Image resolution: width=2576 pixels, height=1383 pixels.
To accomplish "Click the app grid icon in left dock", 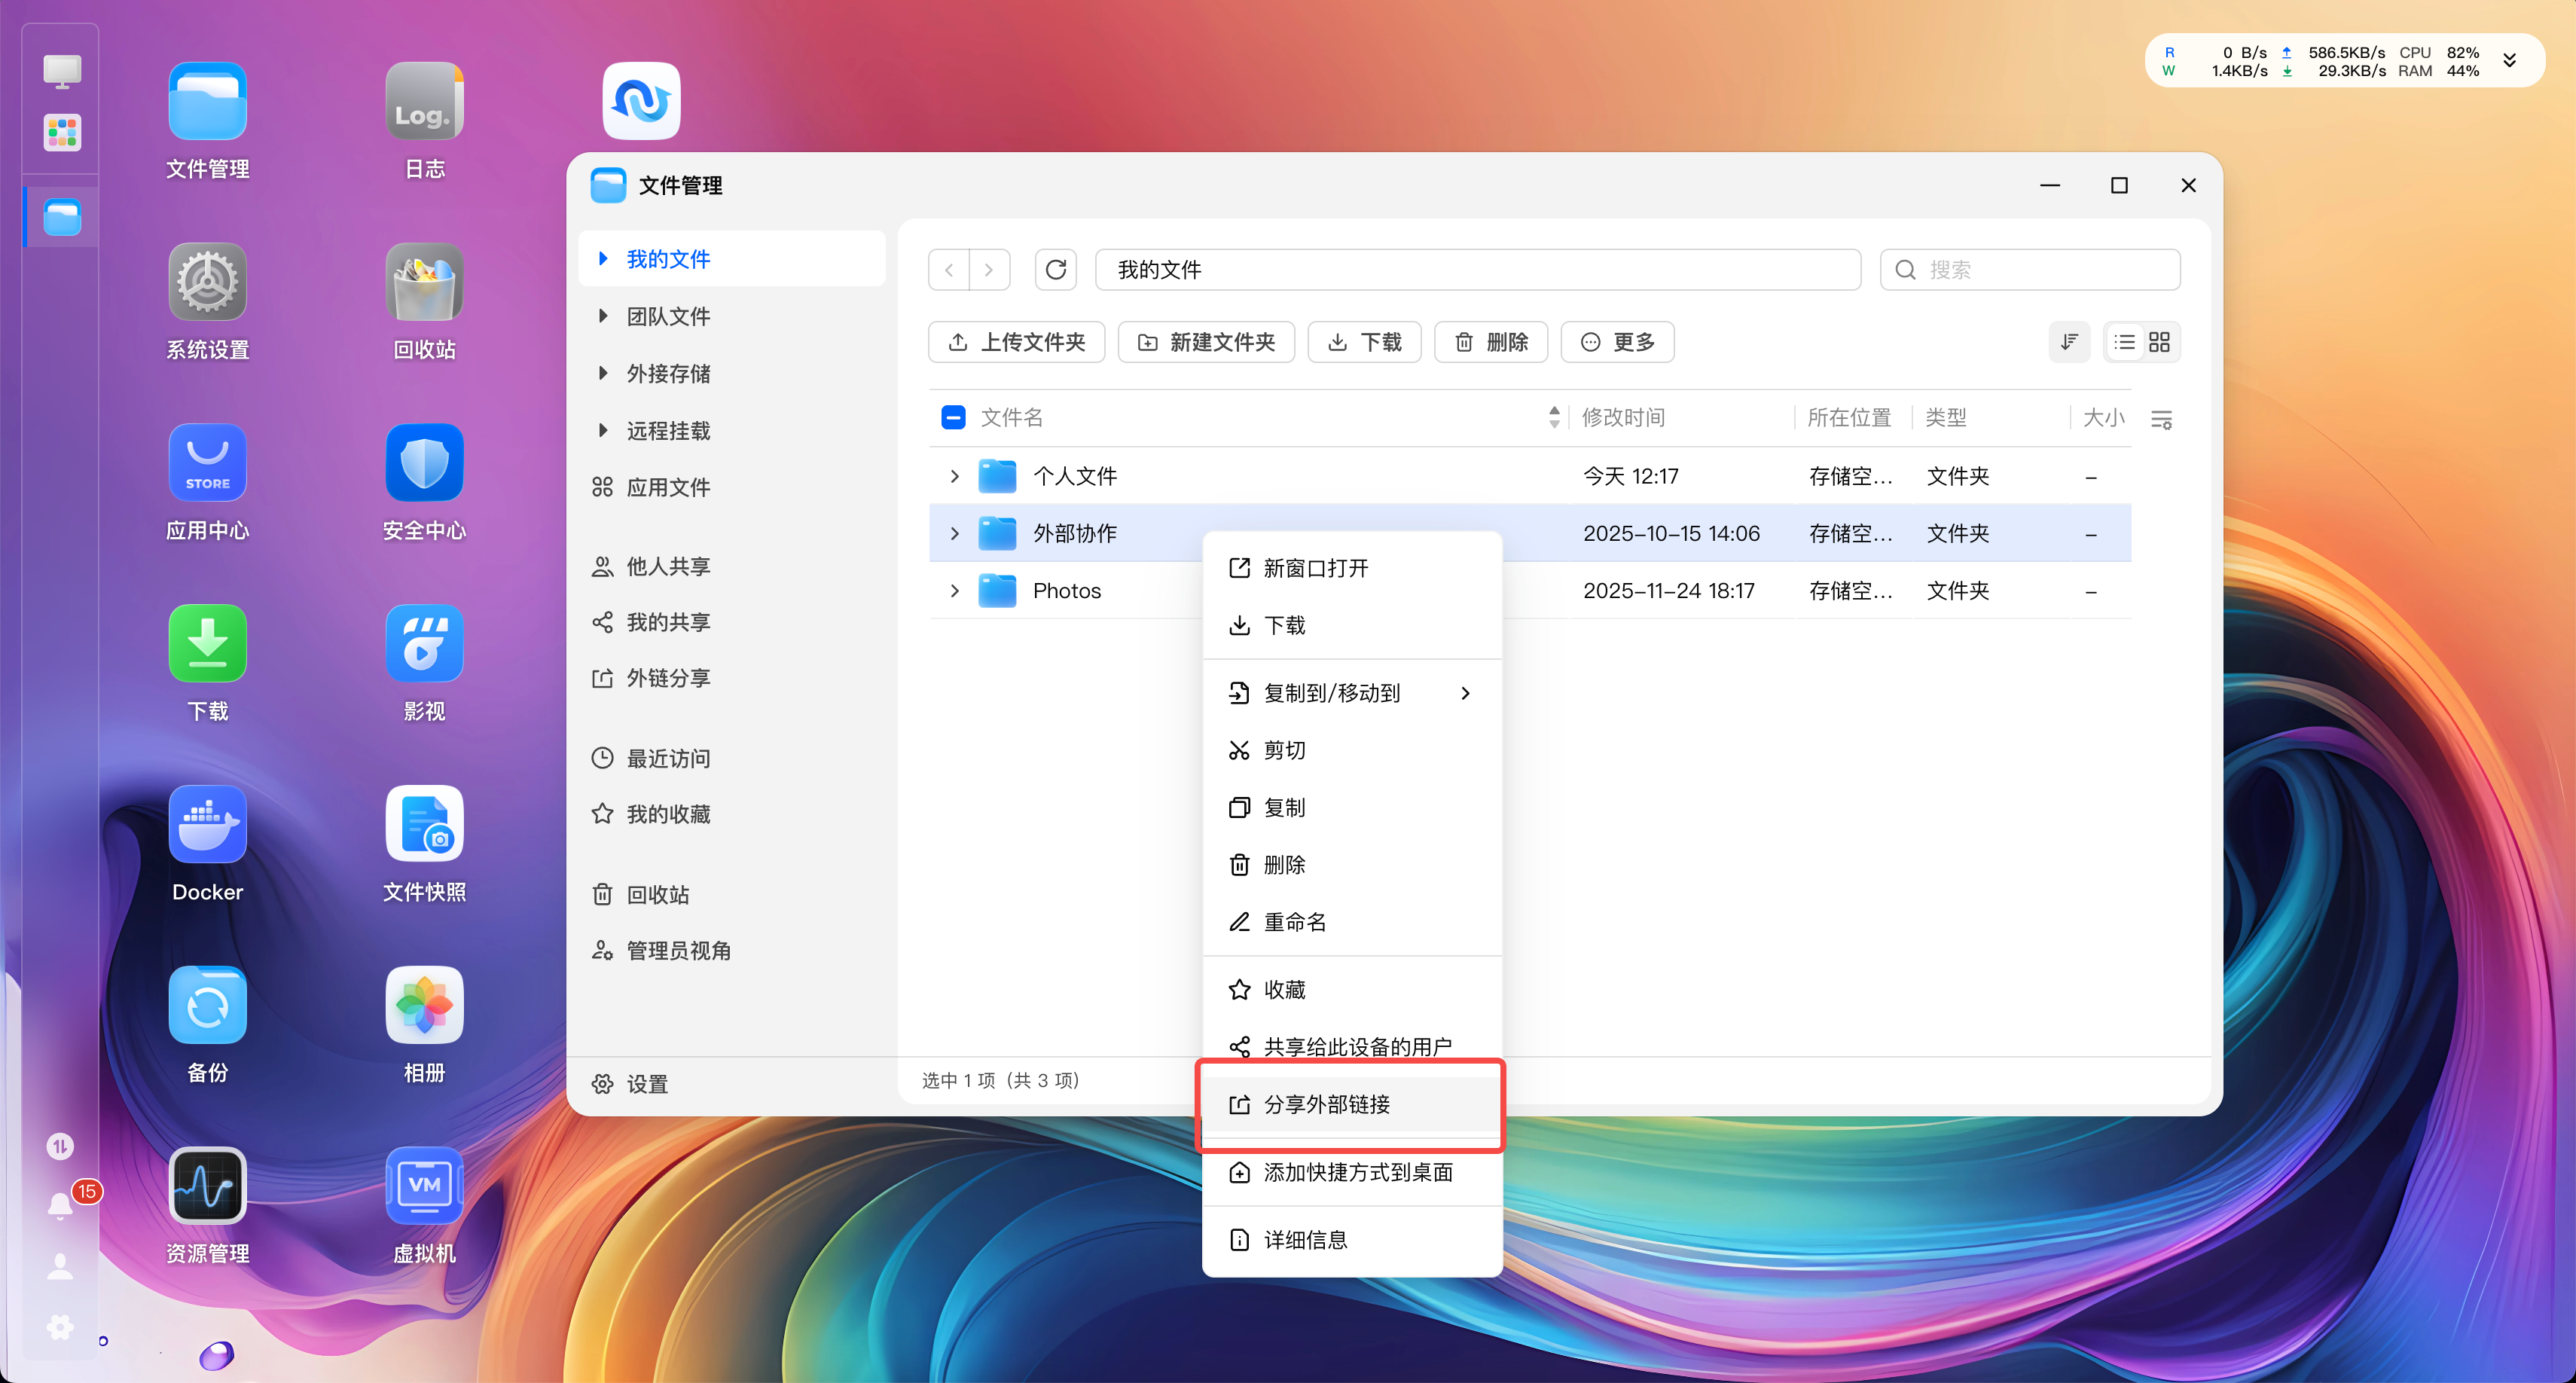I will click(x=62, y=132).
